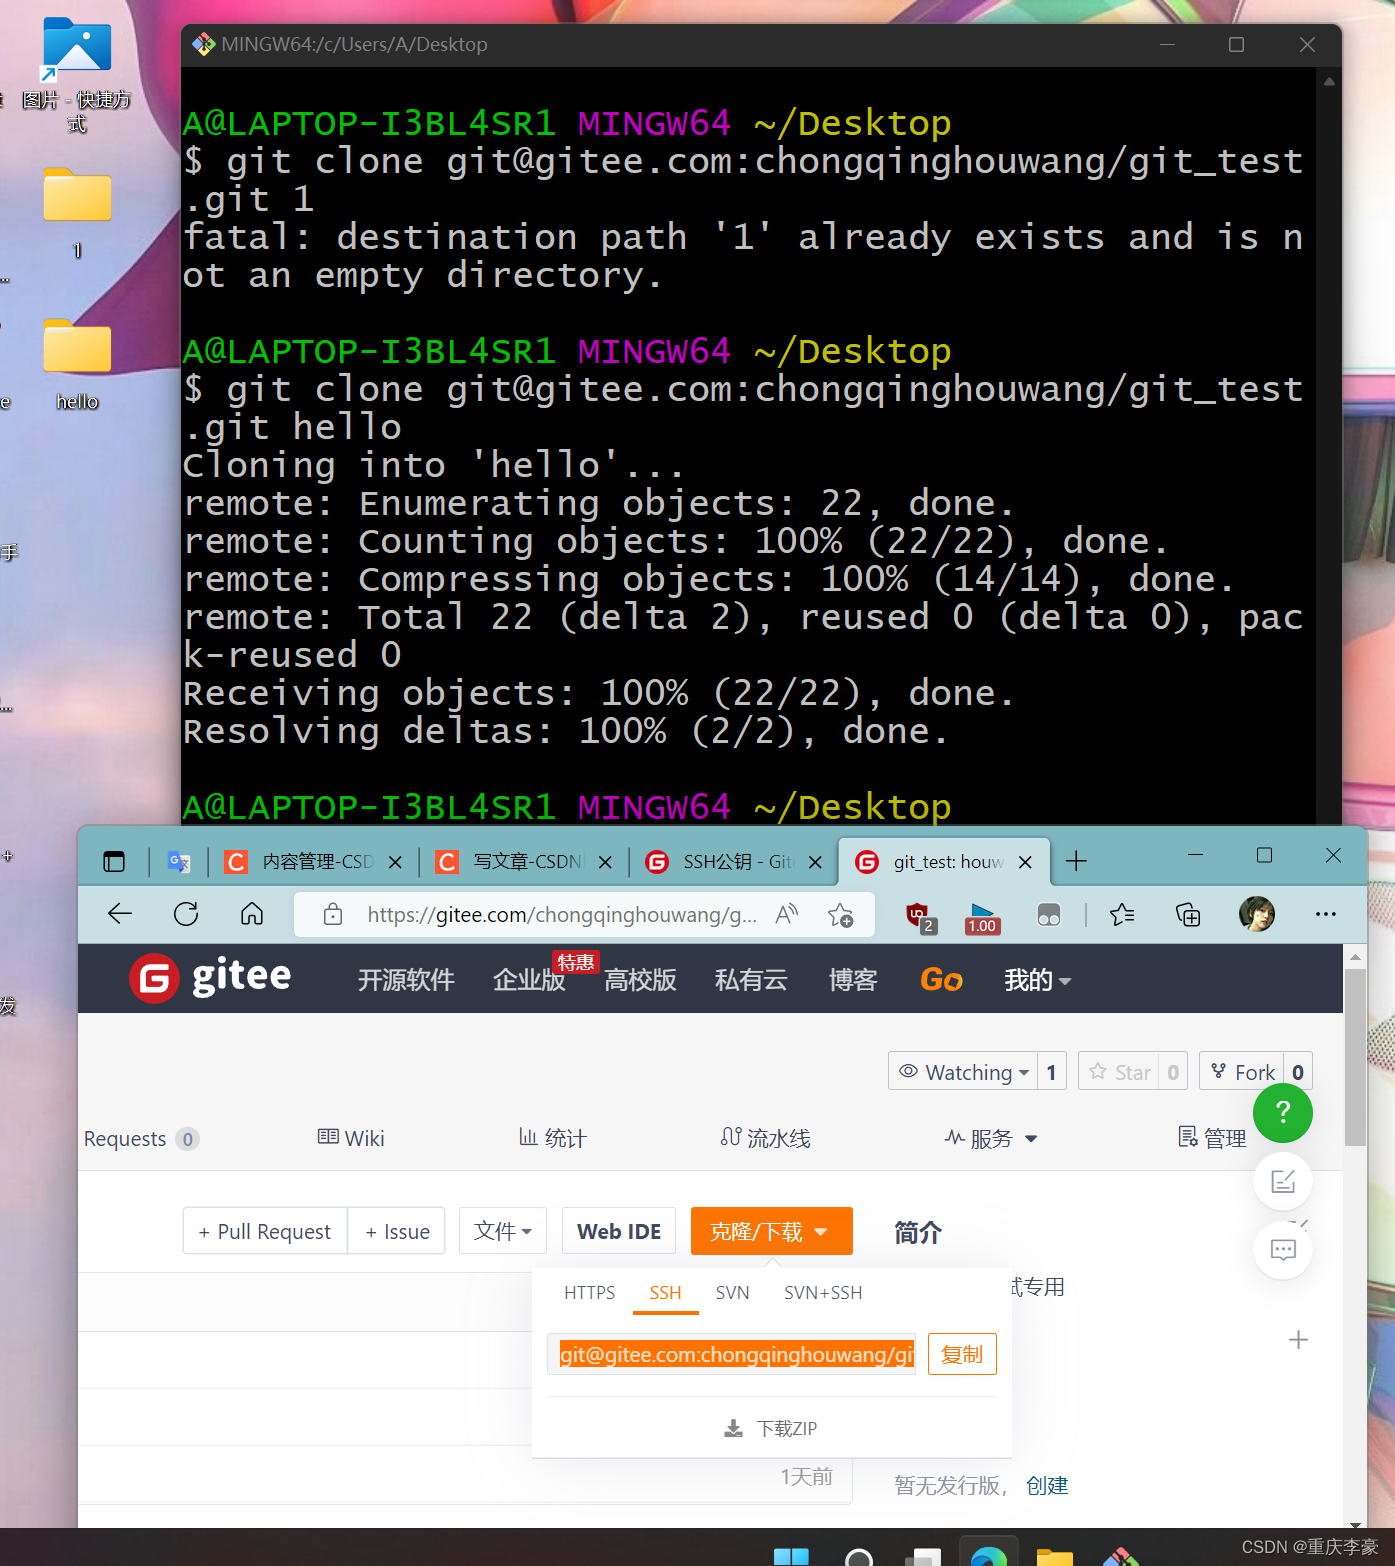This screenshot has height=1566, width=1395.
Task: Expand the 文件 dropdown
Action: (x=503, y=1231)
